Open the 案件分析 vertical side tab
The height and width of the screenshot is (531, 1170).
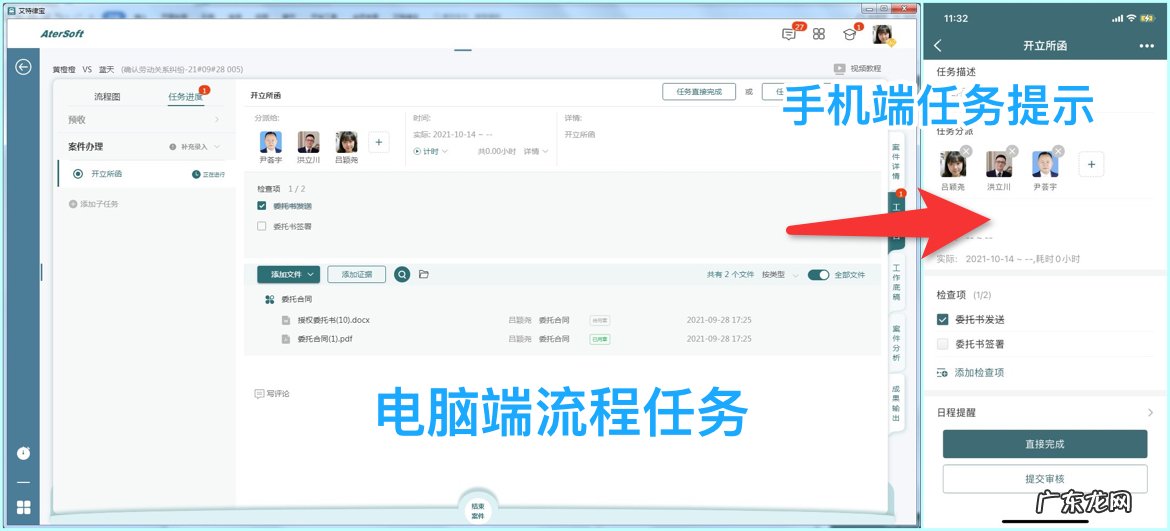pos(896,342)
